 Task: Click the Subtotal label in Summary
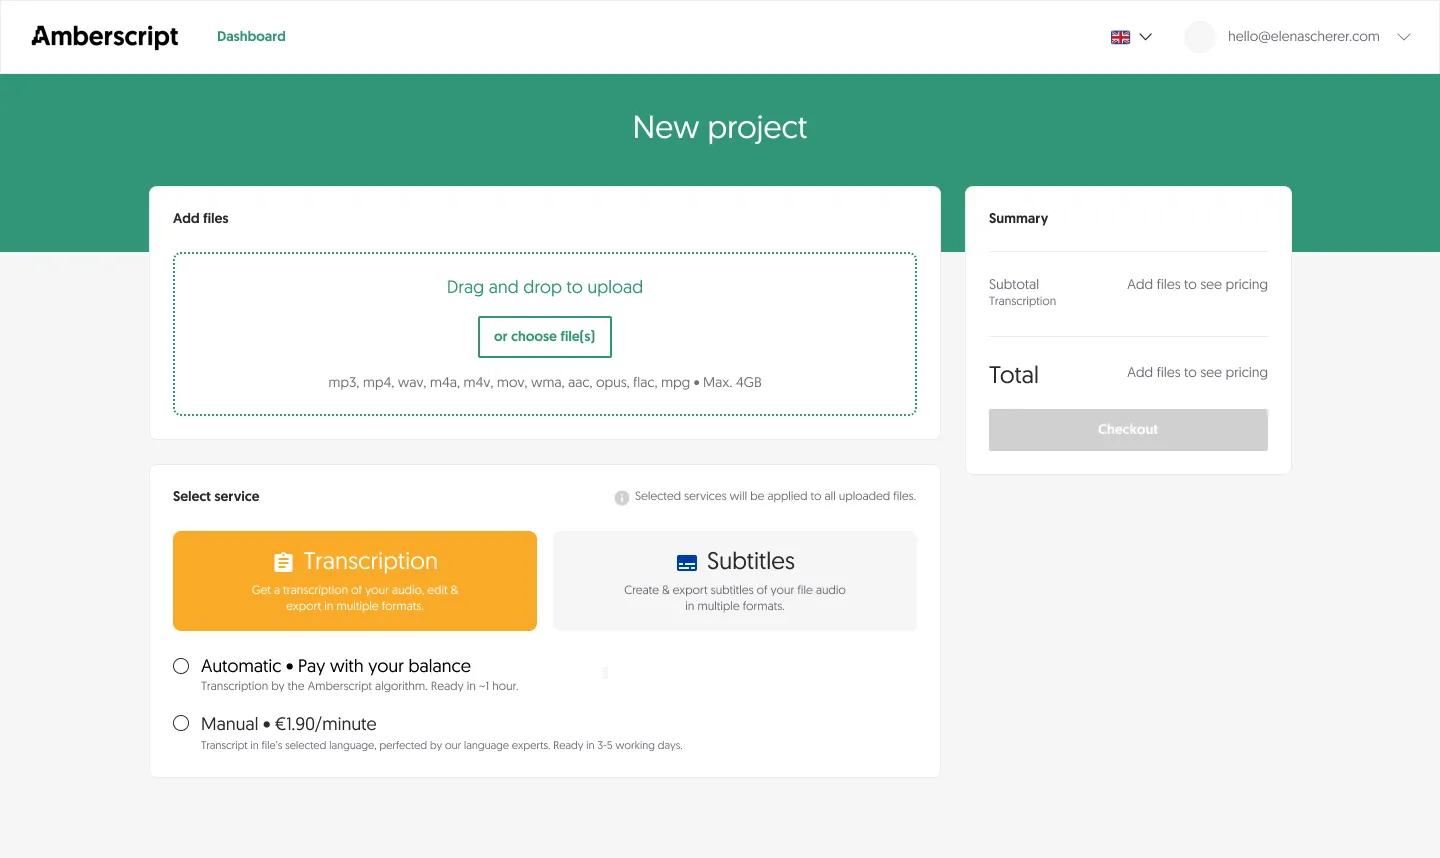pos(1014,284)
